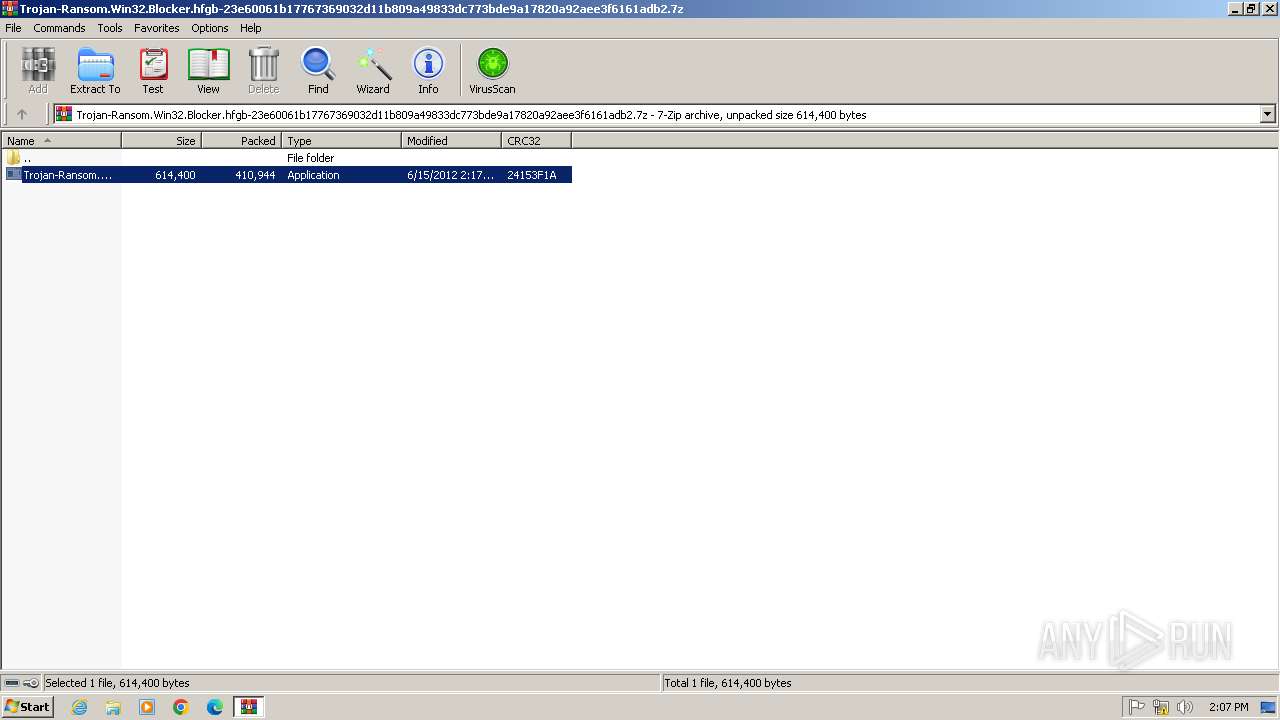Click the 'Total 1 file' status text
Screen dimensions: 1280x720
[728, 683]
